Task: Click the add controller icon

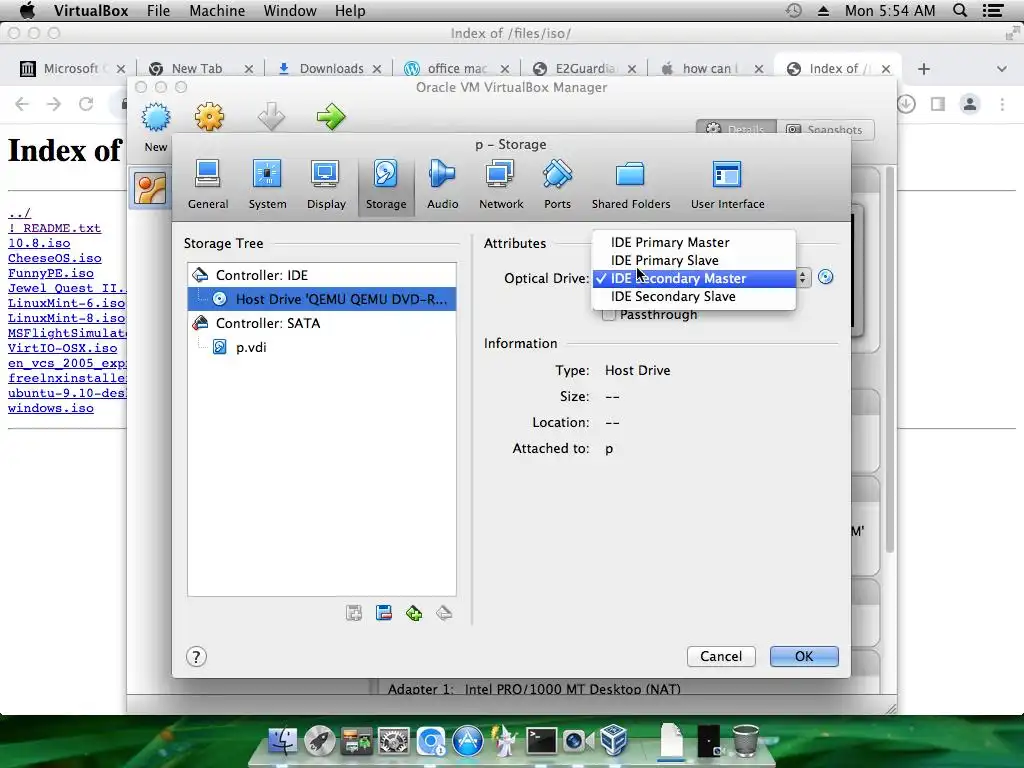Action: [x=413, y=613]
